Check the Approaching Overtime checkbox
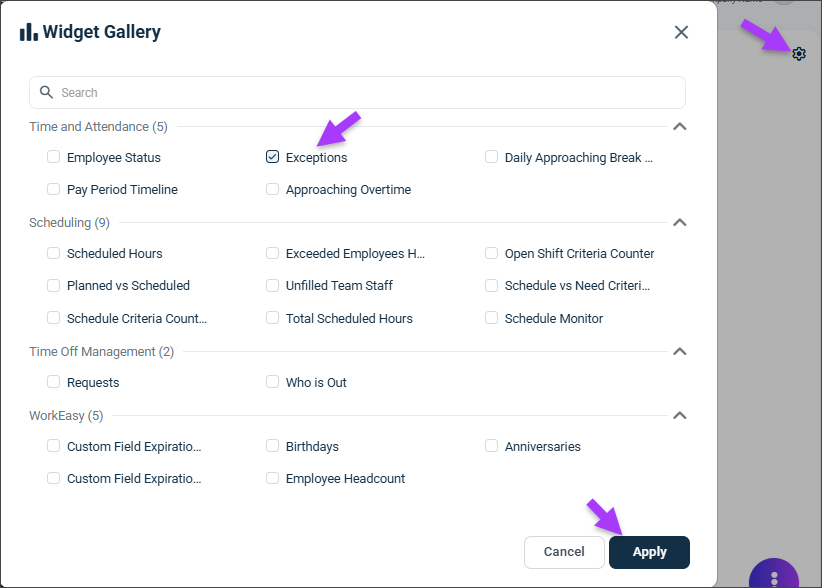This screenshot has height=588, width=822. pyautogui.click(x=273, y=189)
